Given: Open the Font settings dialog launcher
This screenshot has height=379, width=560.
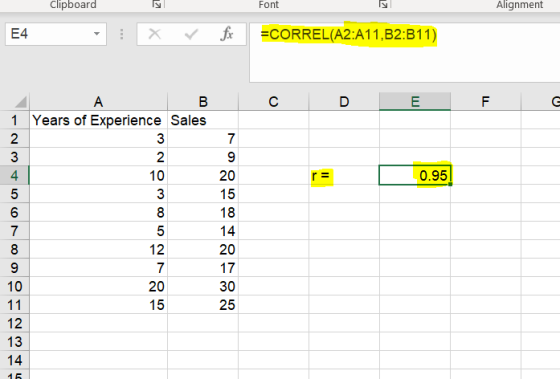Looking at the screenshot, I should (x=383, y=4).
